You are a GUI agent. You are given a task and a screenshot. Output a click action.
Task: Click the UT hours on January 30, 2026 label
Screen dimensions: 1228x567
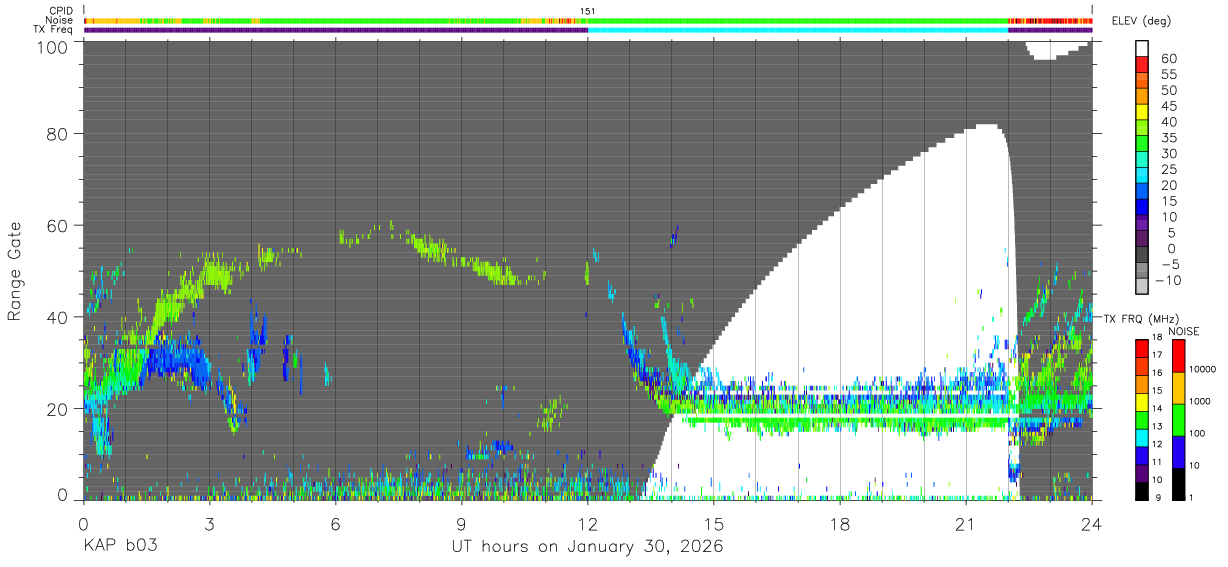[588, 546]
